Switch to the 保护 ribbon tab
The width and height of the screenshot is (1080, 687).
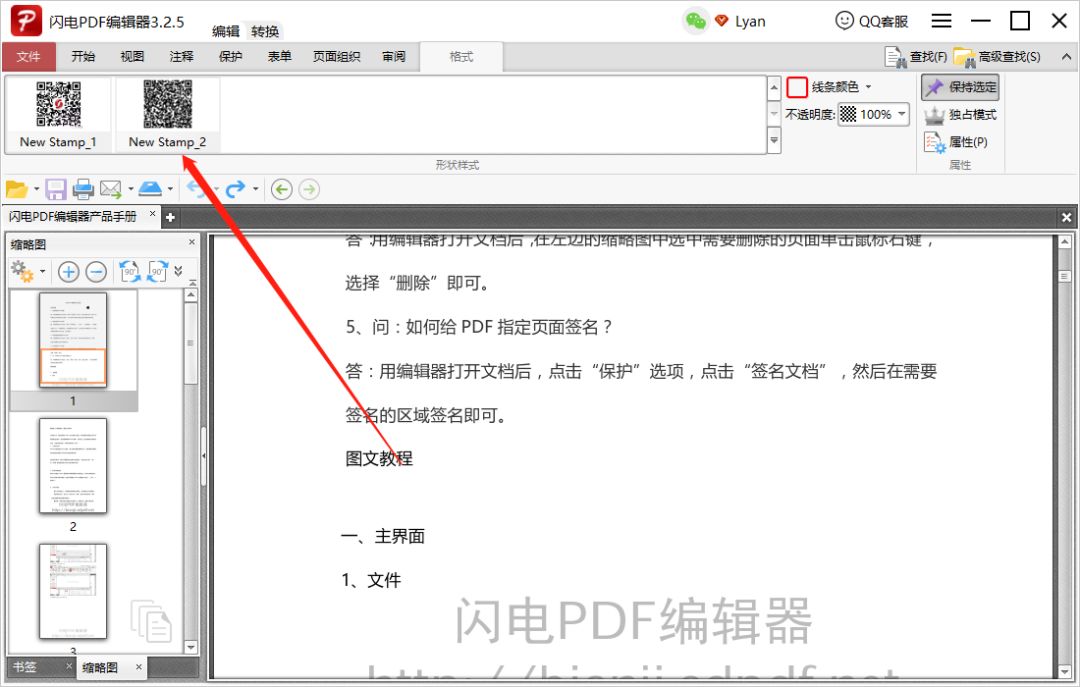pyautogui.click(x=230, y=57)
